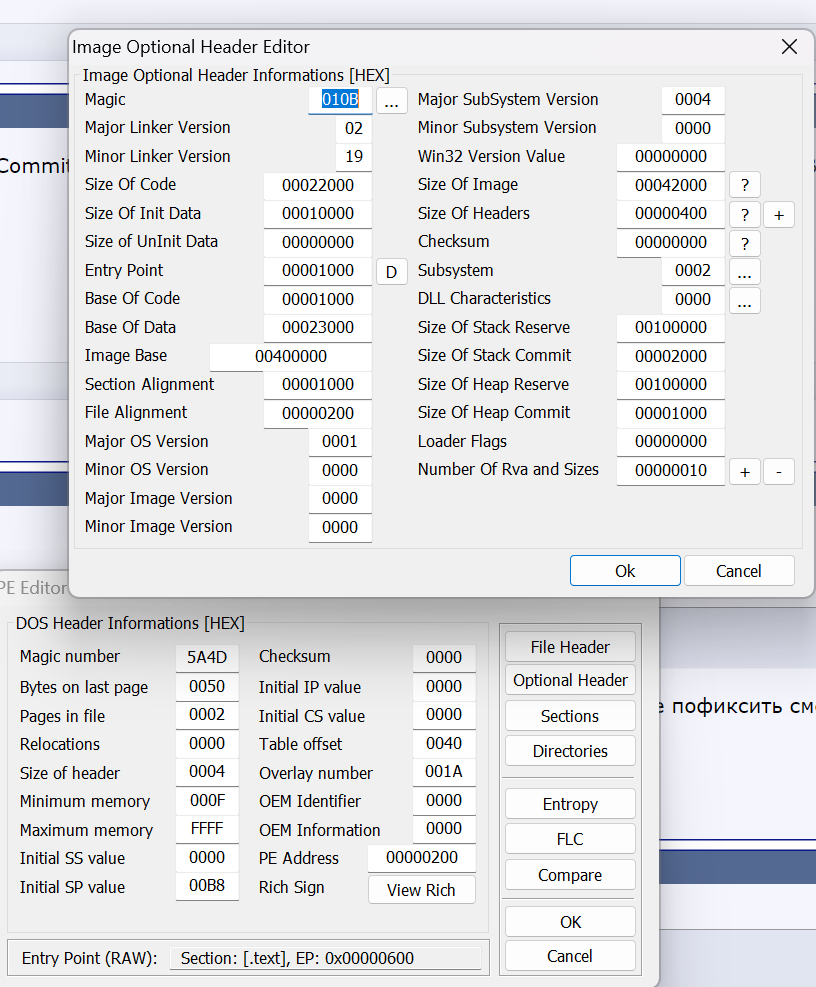The height and width of the screenshot is (987, 816).
Task: Close the Image Optional Header Editor window
Action: click(x=789, y=47)
